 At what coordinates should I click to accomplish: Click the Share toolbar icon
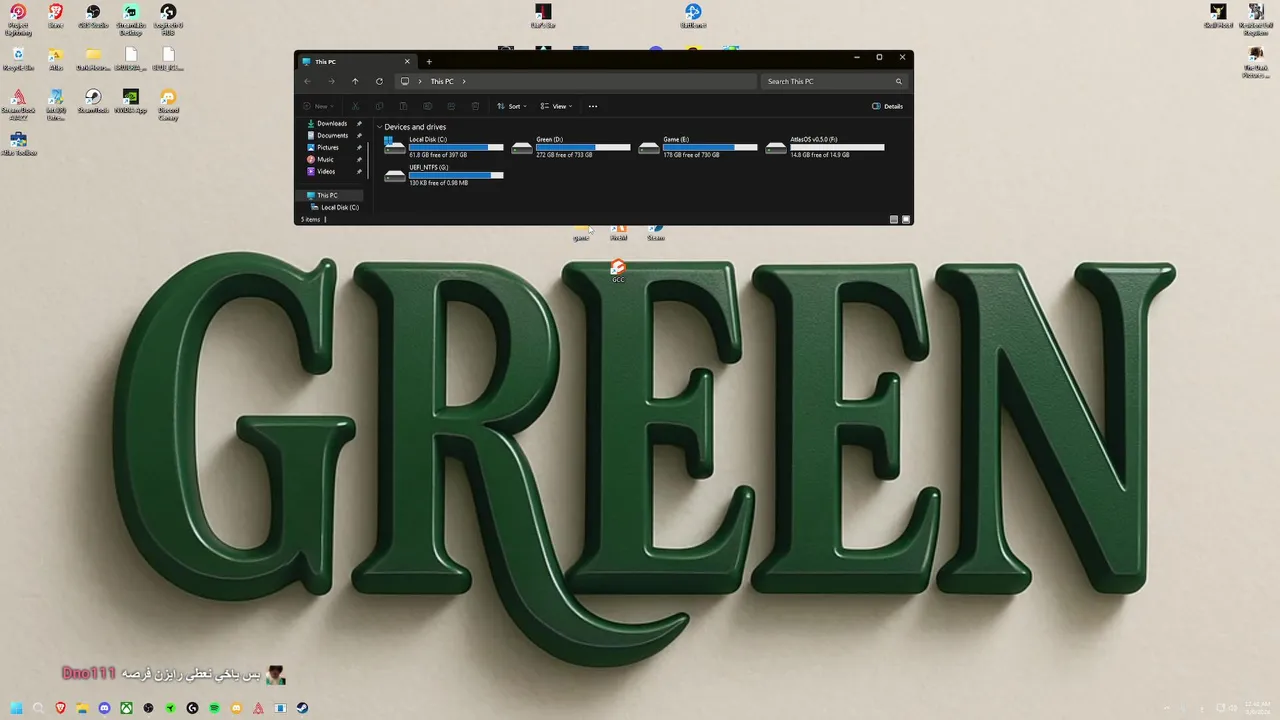coord(451,106)
